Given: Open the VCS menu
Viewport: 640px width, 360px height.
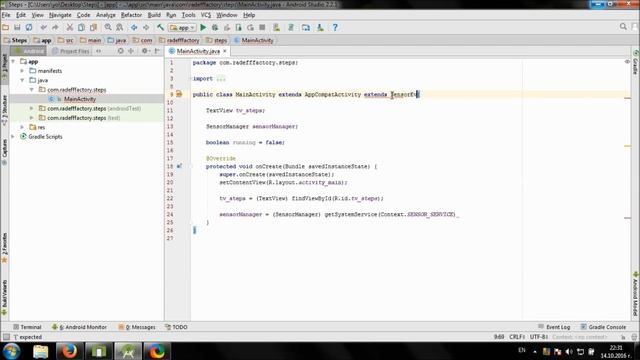Looking at the screenshot, I should coord(206,15).
